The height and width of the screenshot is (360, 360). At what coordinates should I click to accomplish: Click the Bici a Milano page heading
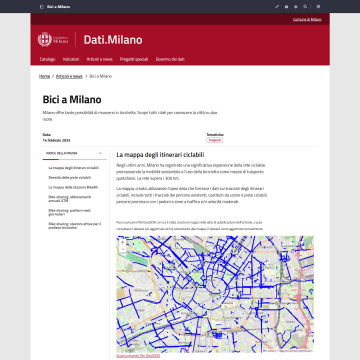pyautogui.click(x=72, y=99)
